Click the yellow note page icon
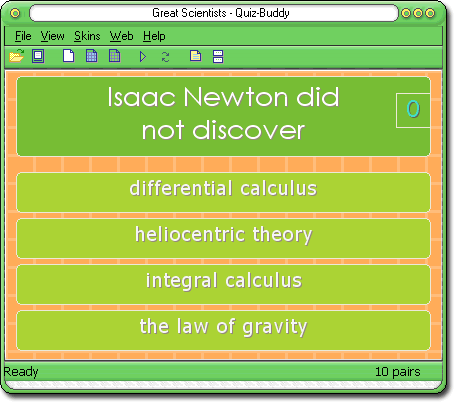This screenshot has width=455, height=402. pos(195,56)
